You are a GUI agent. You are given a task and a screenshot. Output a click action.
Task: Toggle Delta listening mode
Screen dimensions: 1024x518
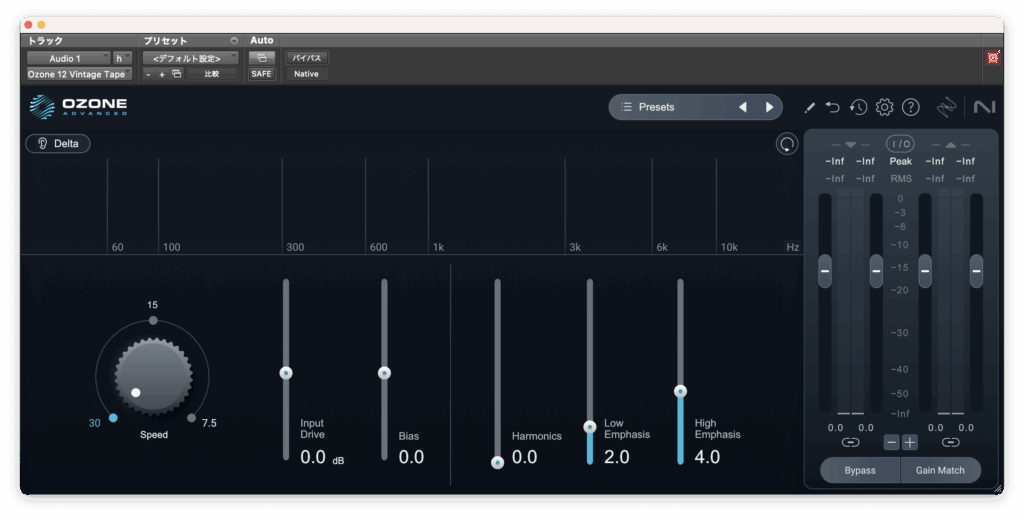pyautogui.click(x=58, y=143)
